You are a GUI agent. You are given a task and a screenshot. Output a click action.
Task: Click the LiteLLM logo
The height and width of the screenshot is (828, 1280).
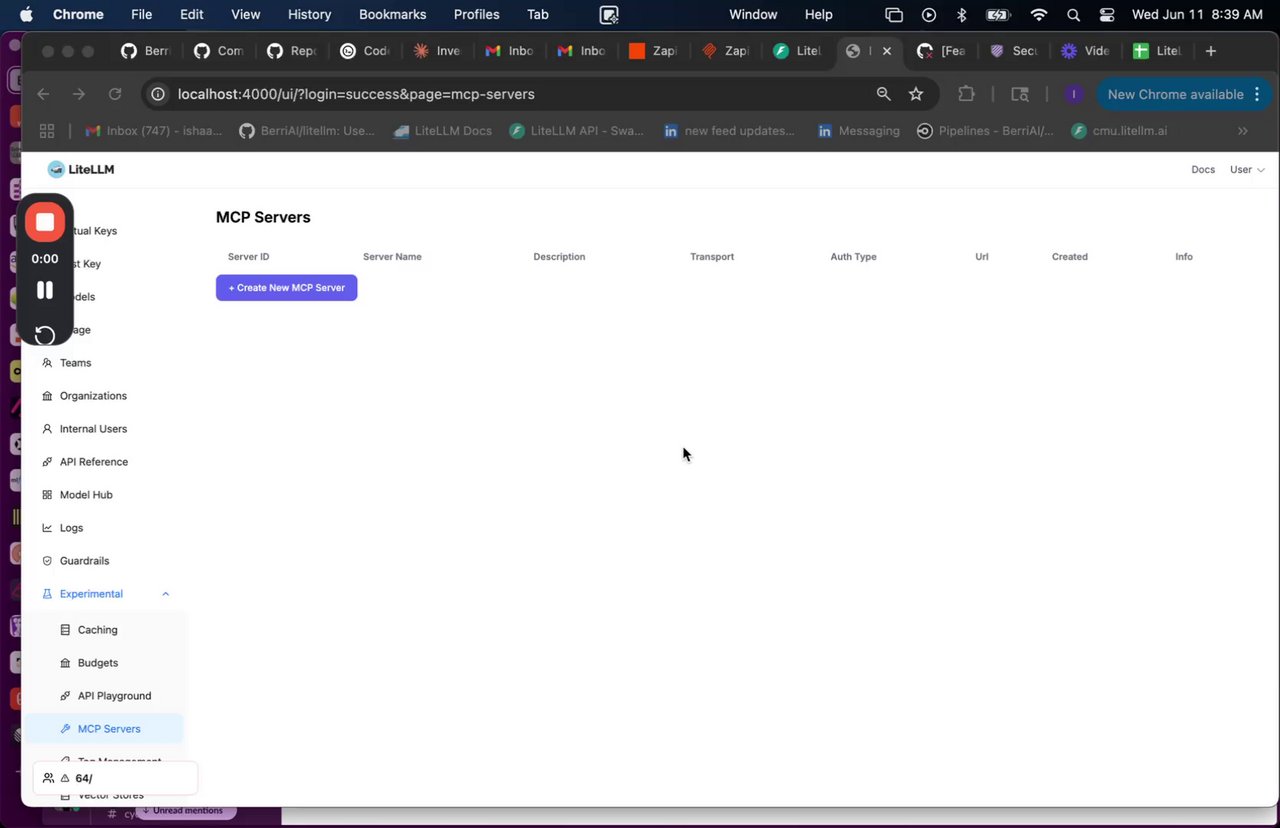point(81,170)
